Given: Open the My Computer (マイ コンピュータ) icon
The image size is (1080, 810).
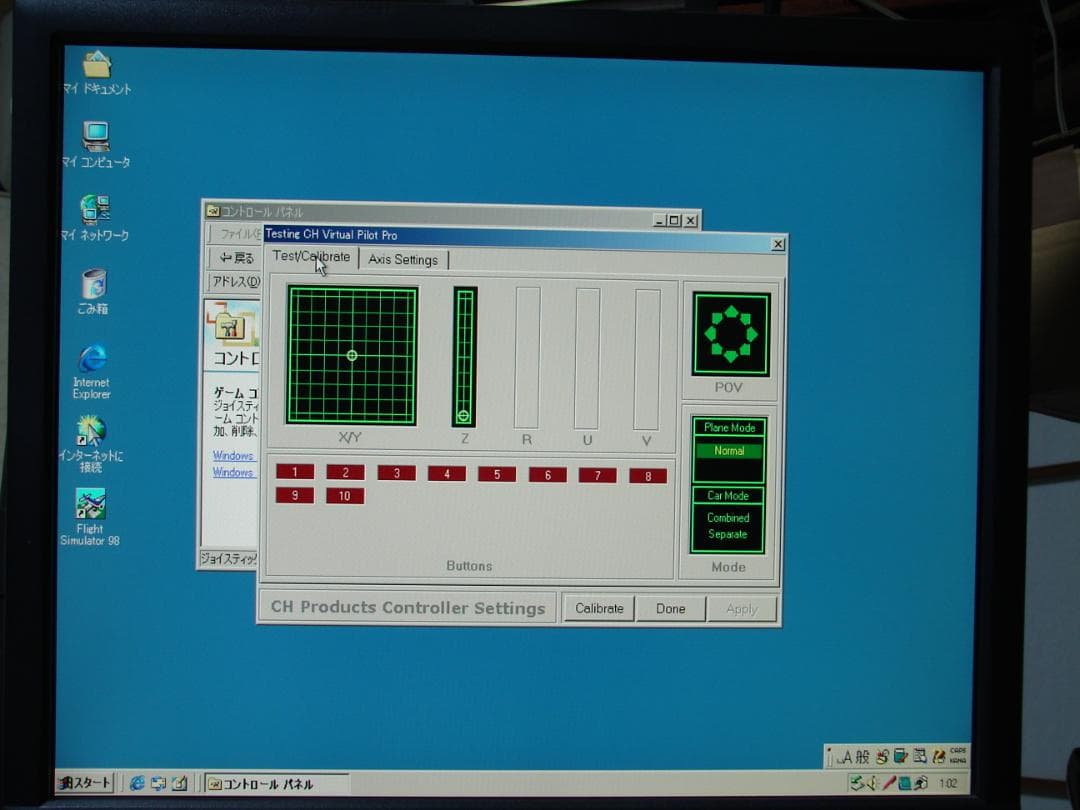Looking at the screenshot, I should (96, 137).
